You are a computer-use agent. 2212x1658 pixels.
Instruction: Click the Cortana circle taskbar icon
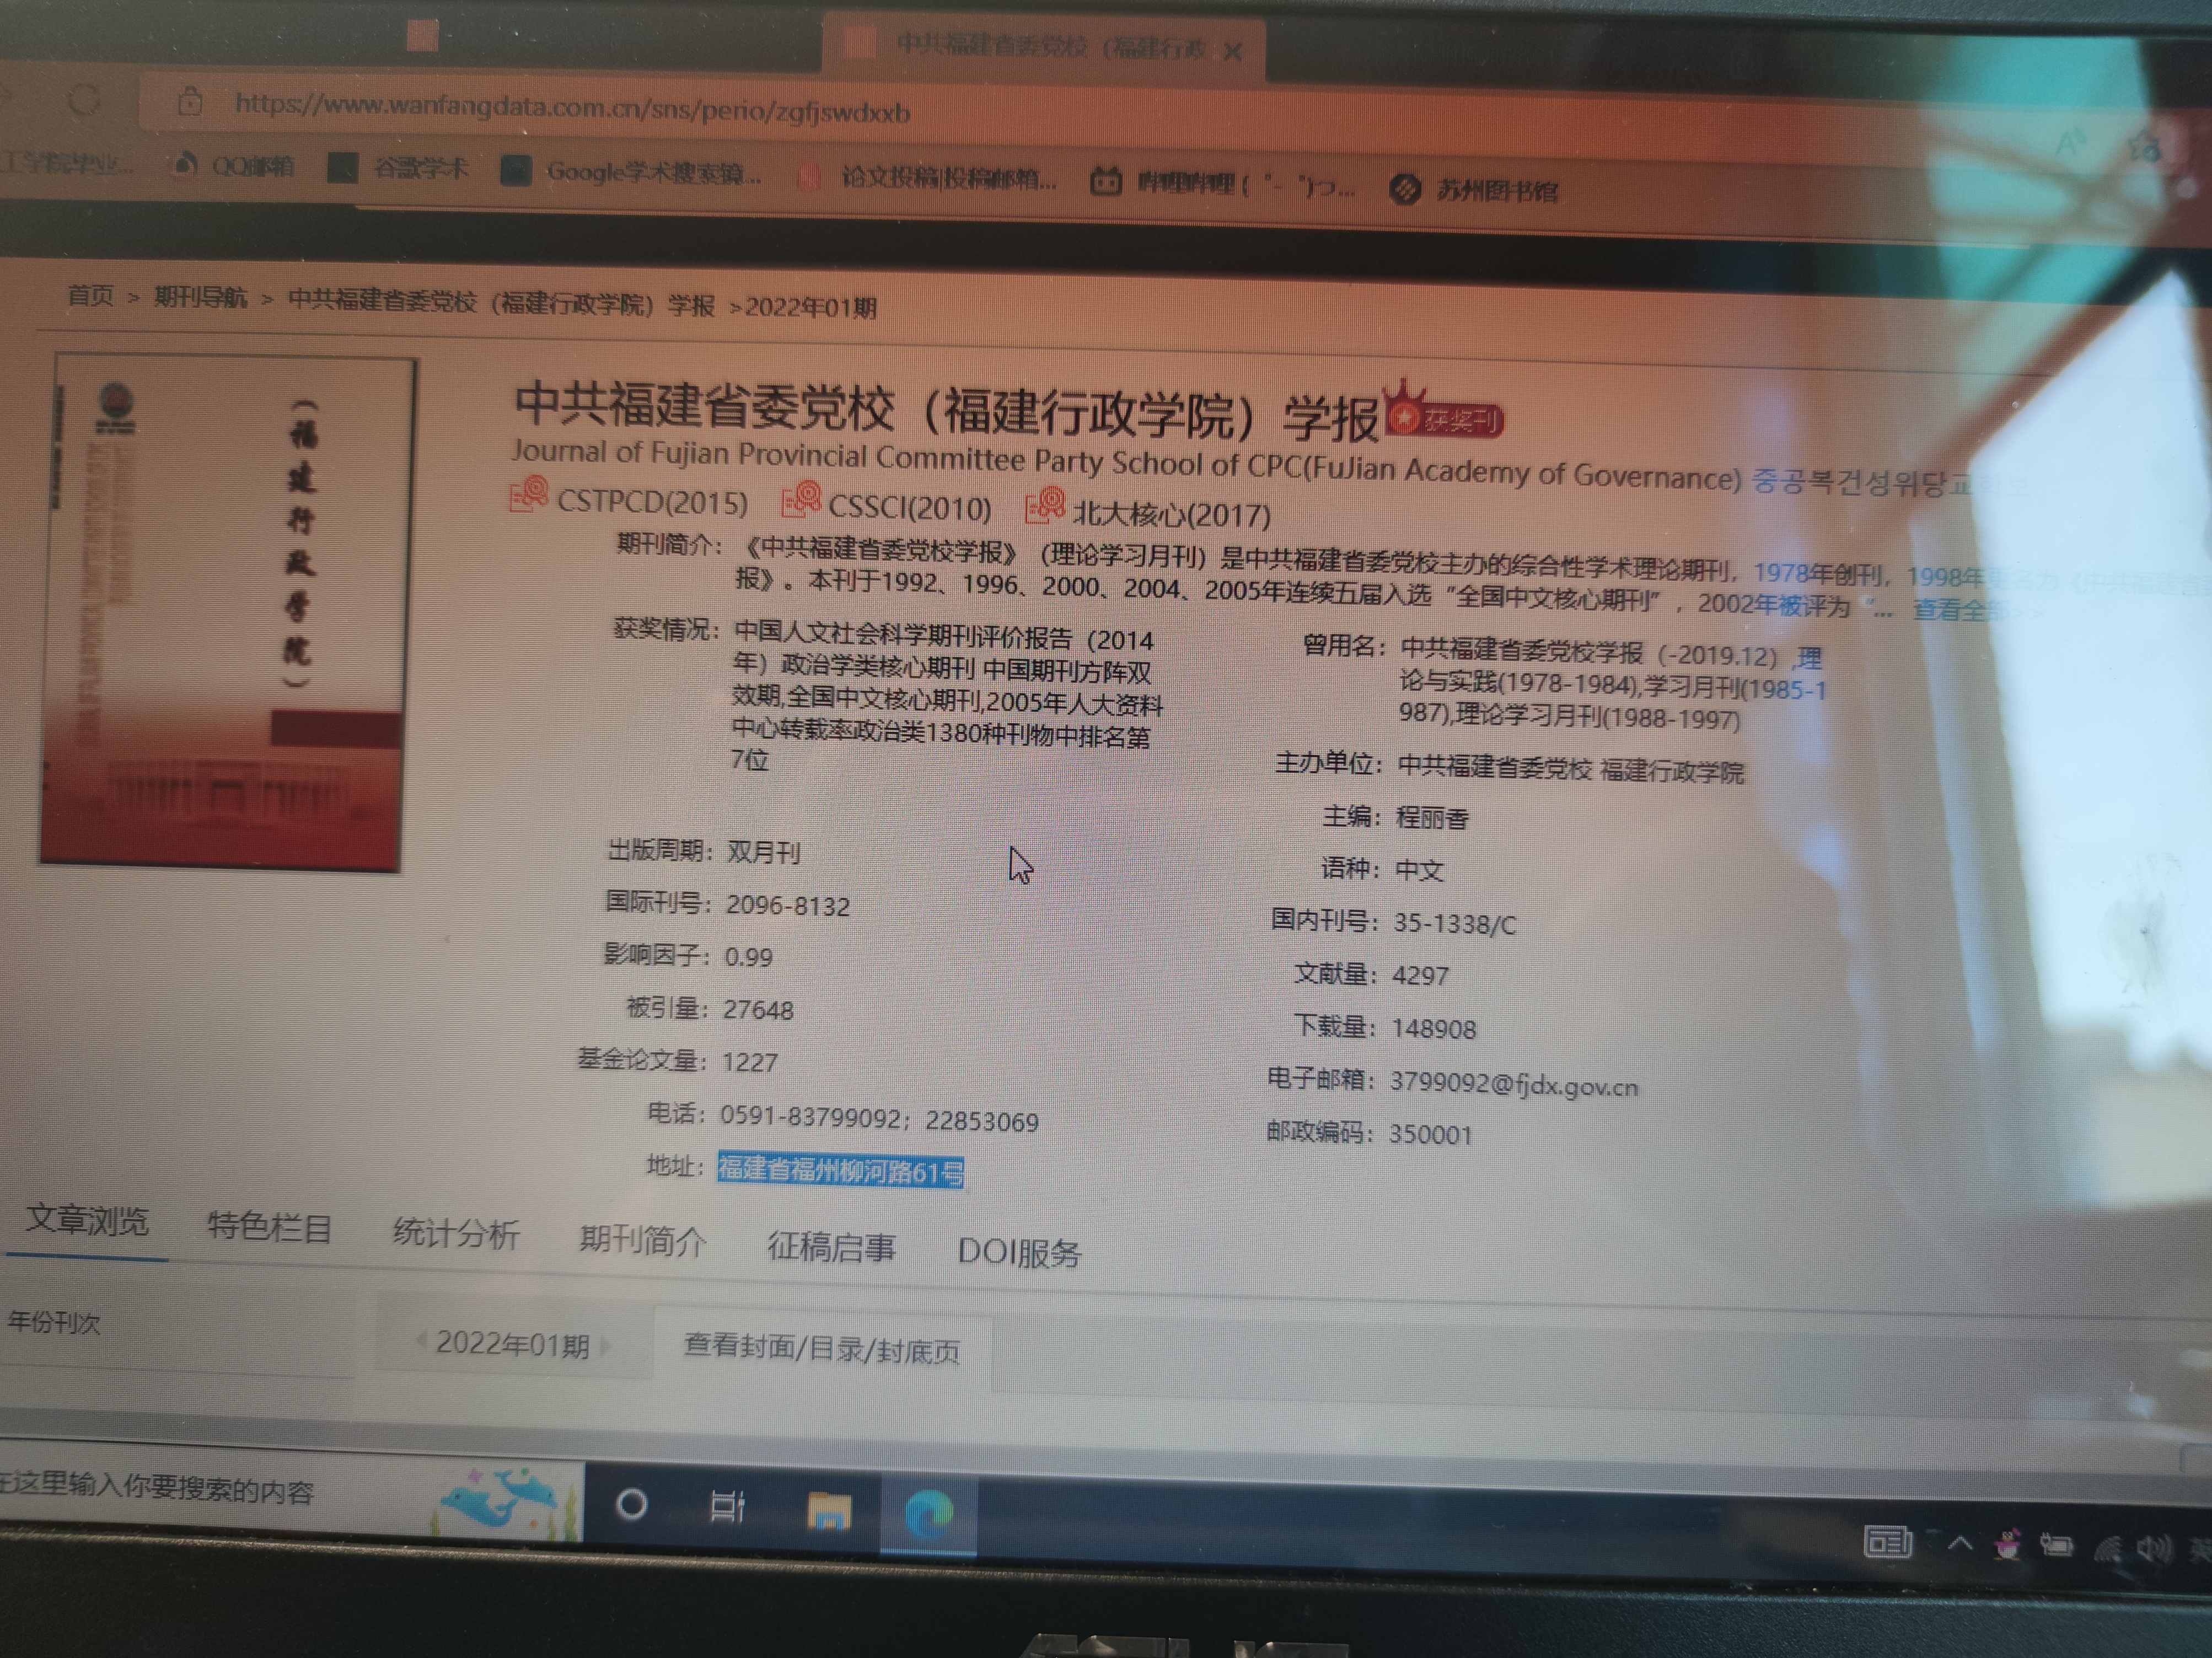(631, 1504)
